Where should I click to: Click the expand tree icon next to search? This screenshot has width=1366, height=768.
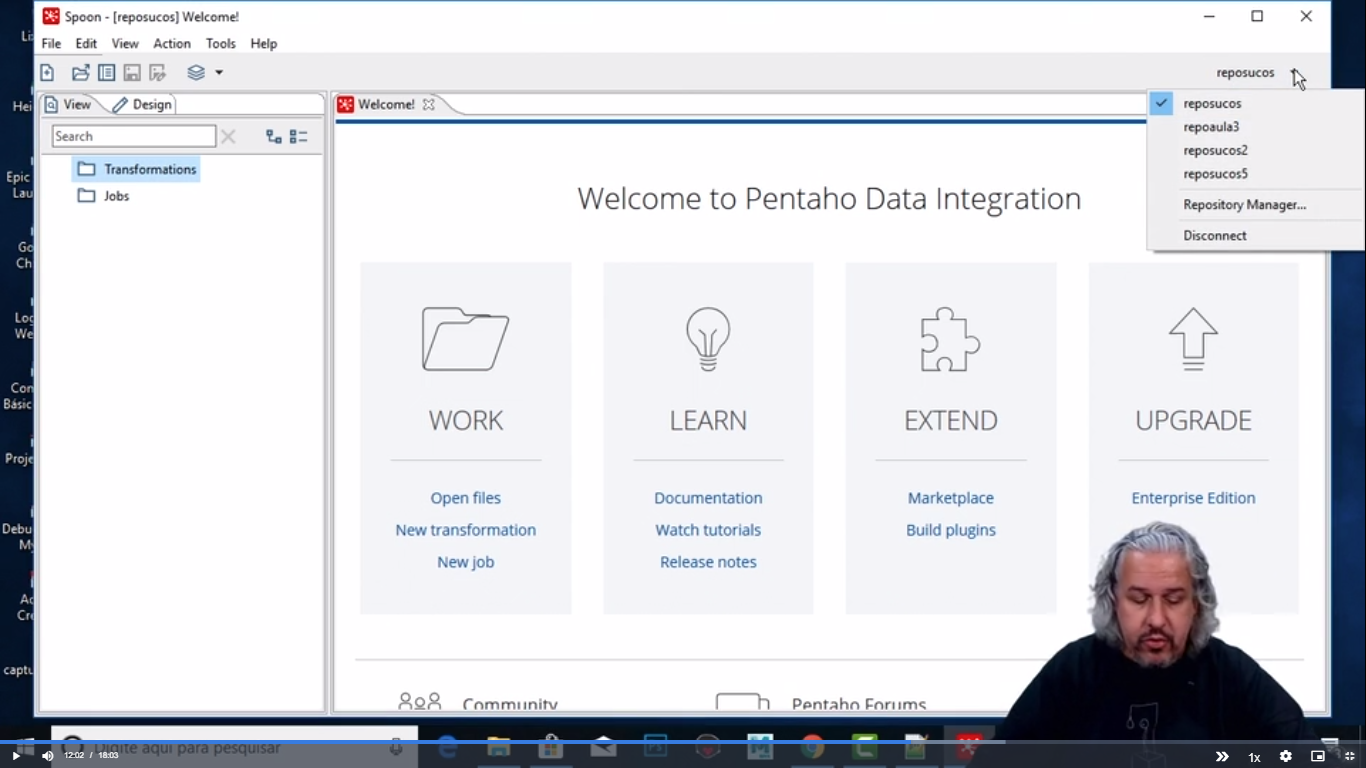point(273,137)
